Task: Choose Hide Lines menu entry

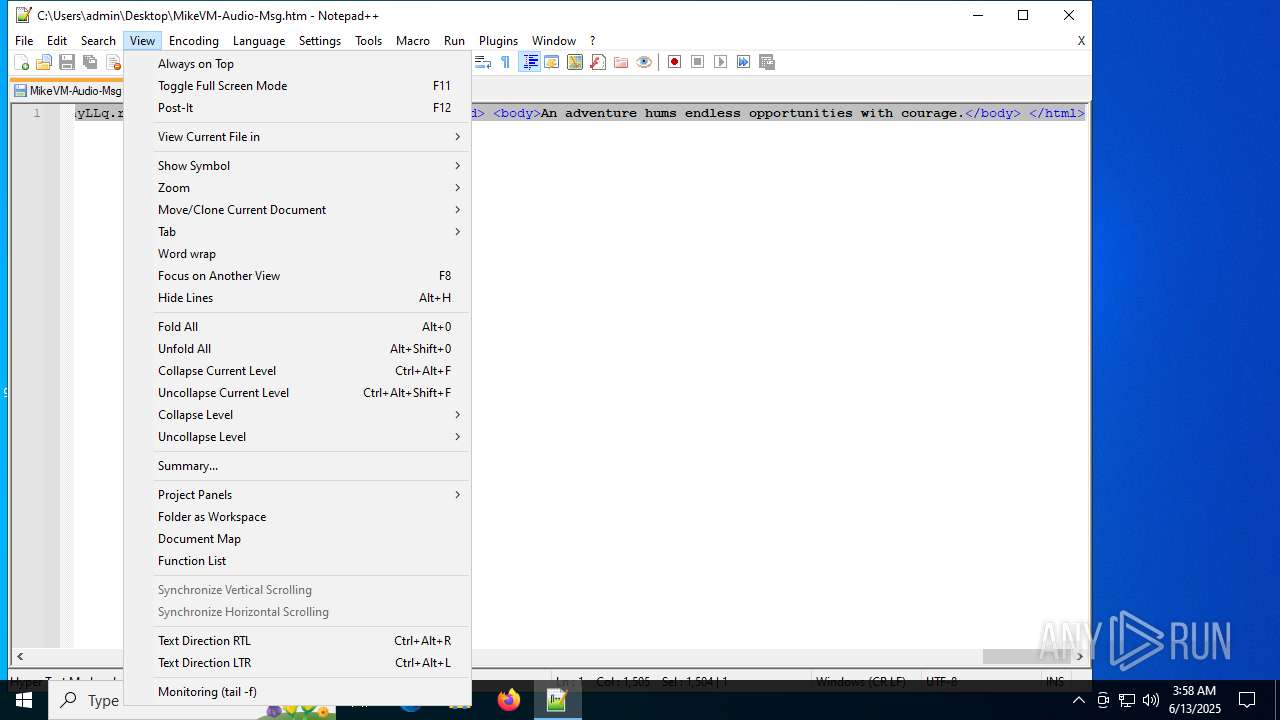Action: [x=297, y=298]
